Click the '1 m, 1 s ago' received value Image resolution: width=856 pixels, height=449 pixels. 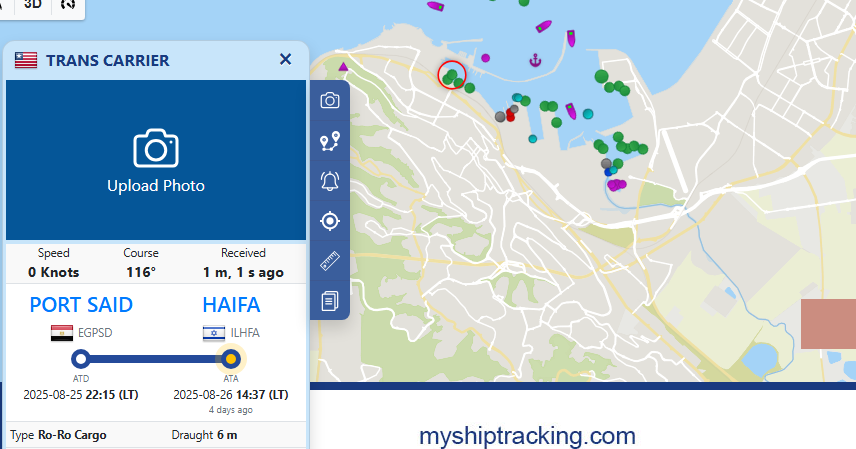click(x=243, y=272)
